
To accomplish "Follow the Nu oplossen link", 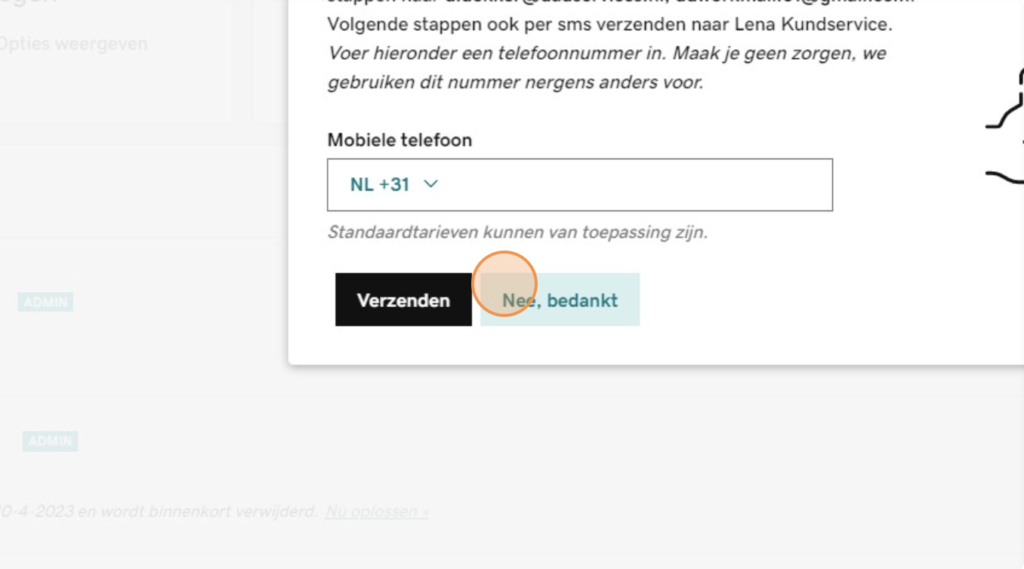I will (x=377, y=512).
